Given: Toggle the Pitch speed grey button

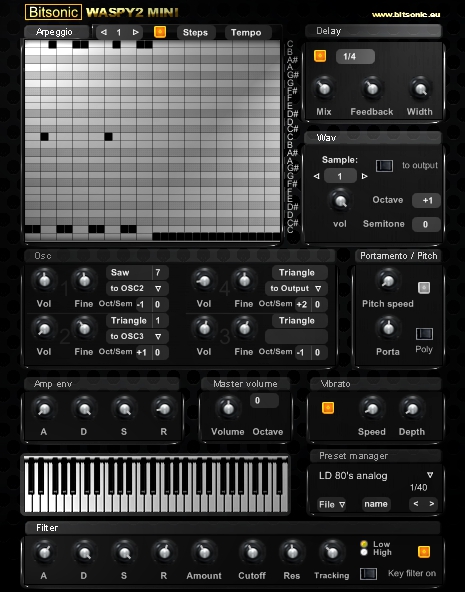Looking at the screenshot, I should (x=424, y=288).
